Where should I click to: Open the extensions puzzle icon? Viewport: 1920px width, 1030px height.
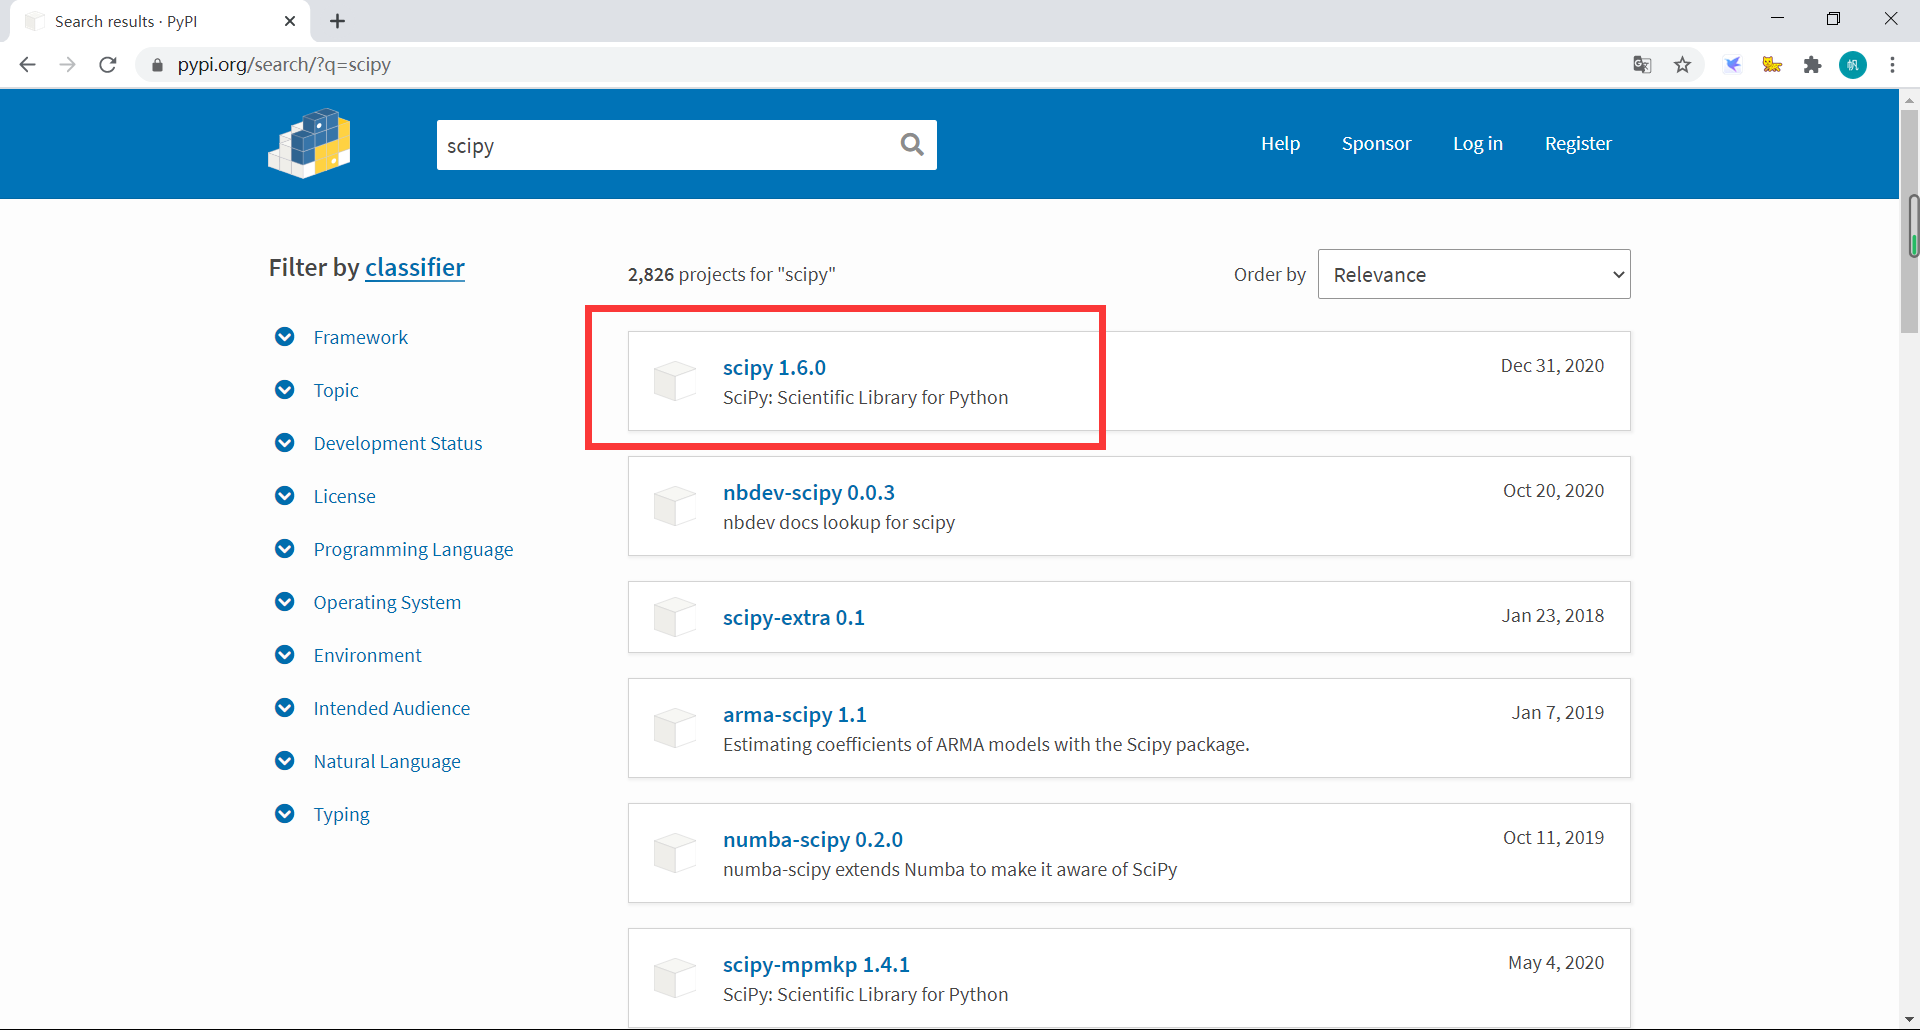coord(1812,65)
